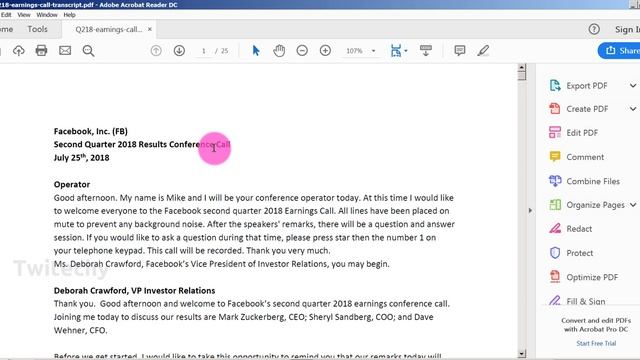Open the Window menu
Screen dimensions: 640x360
click(47, 15)
